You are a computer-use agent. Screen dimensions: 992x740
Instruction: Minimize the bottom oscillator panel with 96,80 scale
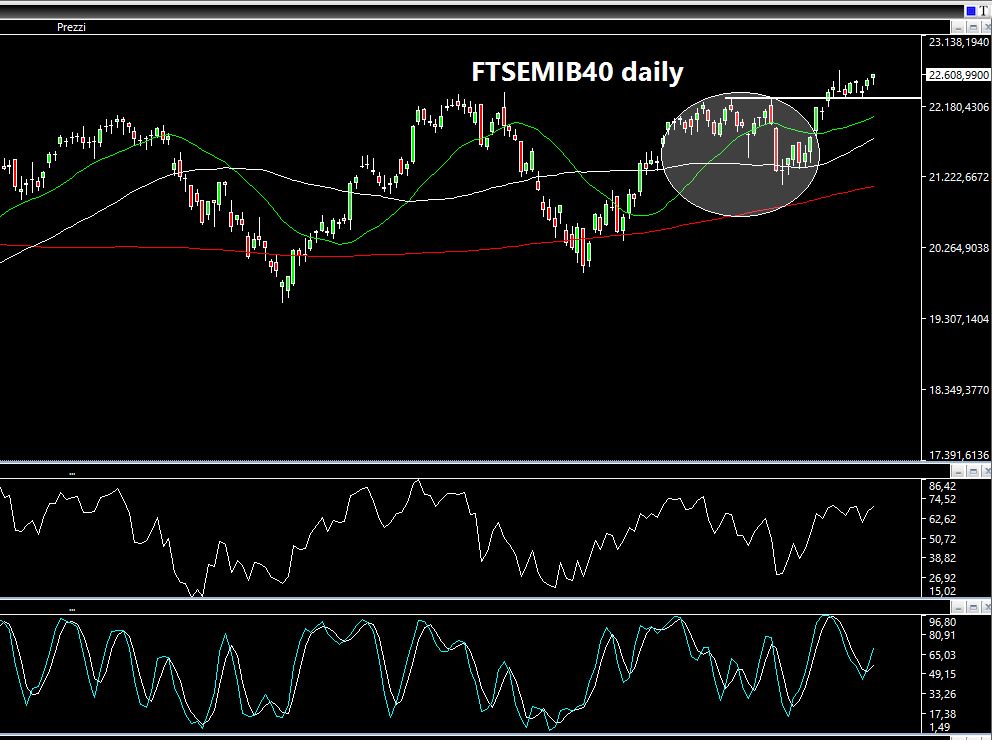(x=959, y=607)
